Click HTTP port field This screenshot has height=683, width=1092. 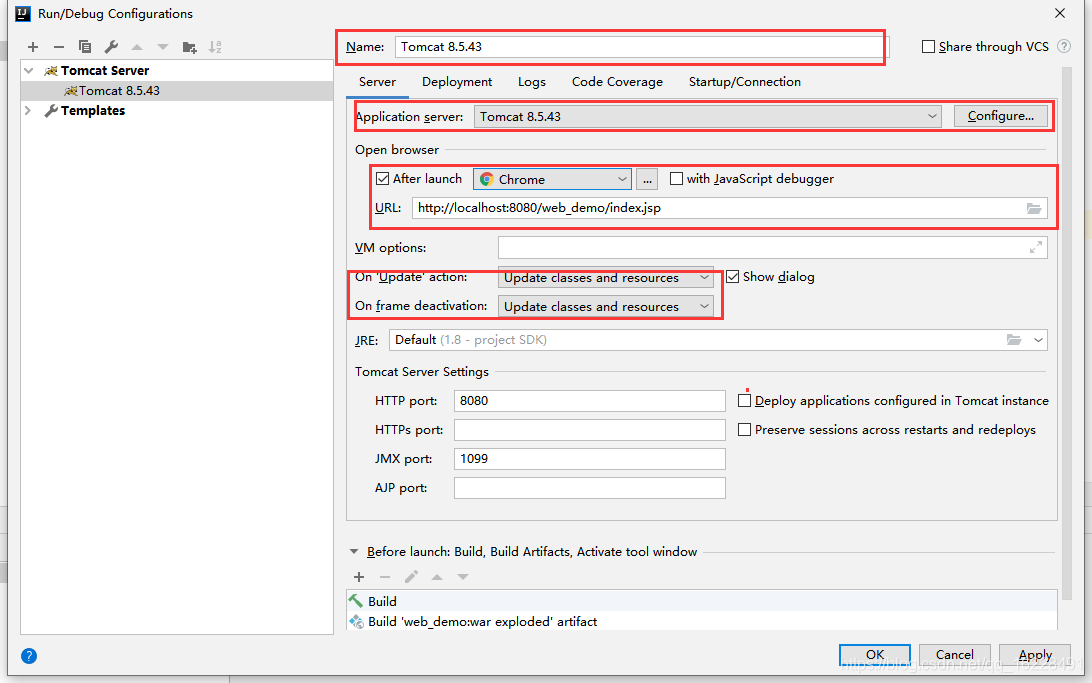[589, 400]
